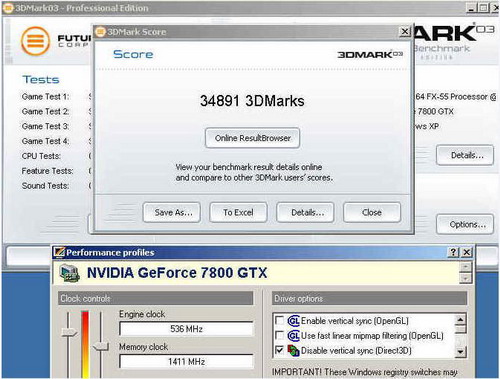
Task: Open help with the question mark button
Action: (x=453, y=252)
